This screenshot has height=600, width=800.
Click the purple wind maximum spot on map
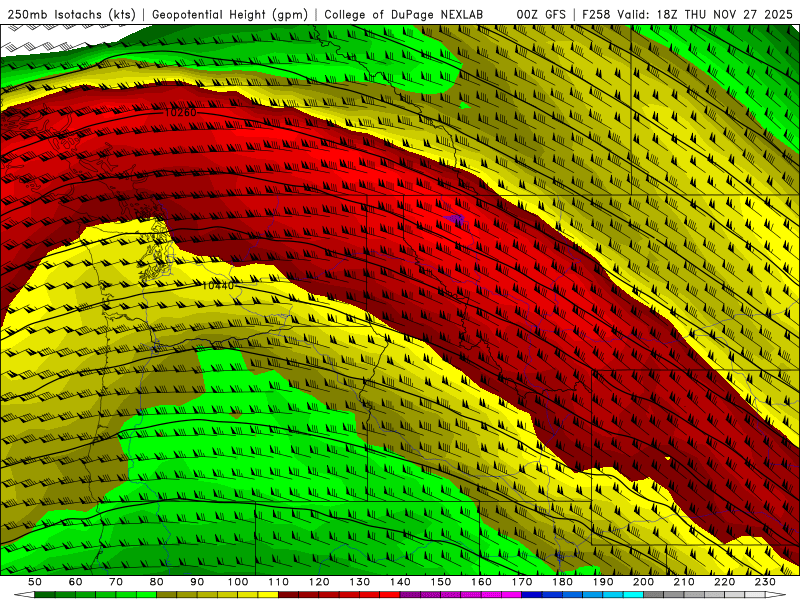coord(454,219)
